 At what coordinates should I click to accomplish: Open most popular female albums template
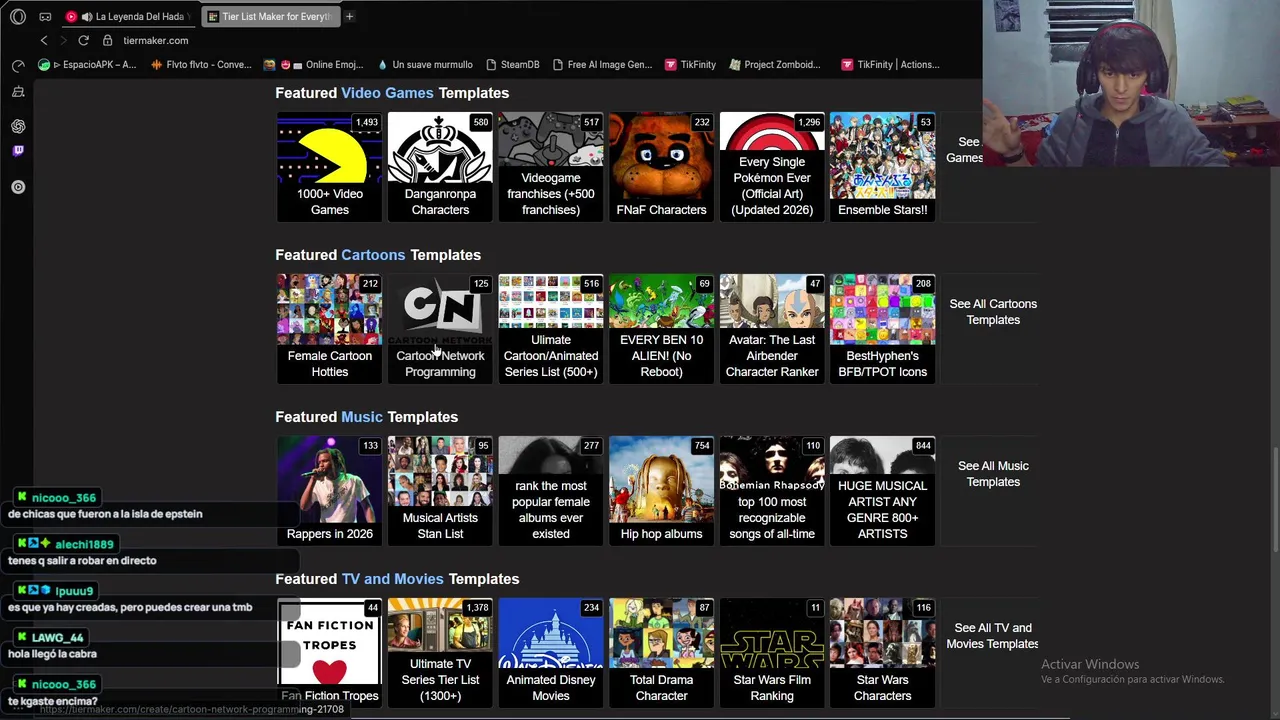(551, 491)
